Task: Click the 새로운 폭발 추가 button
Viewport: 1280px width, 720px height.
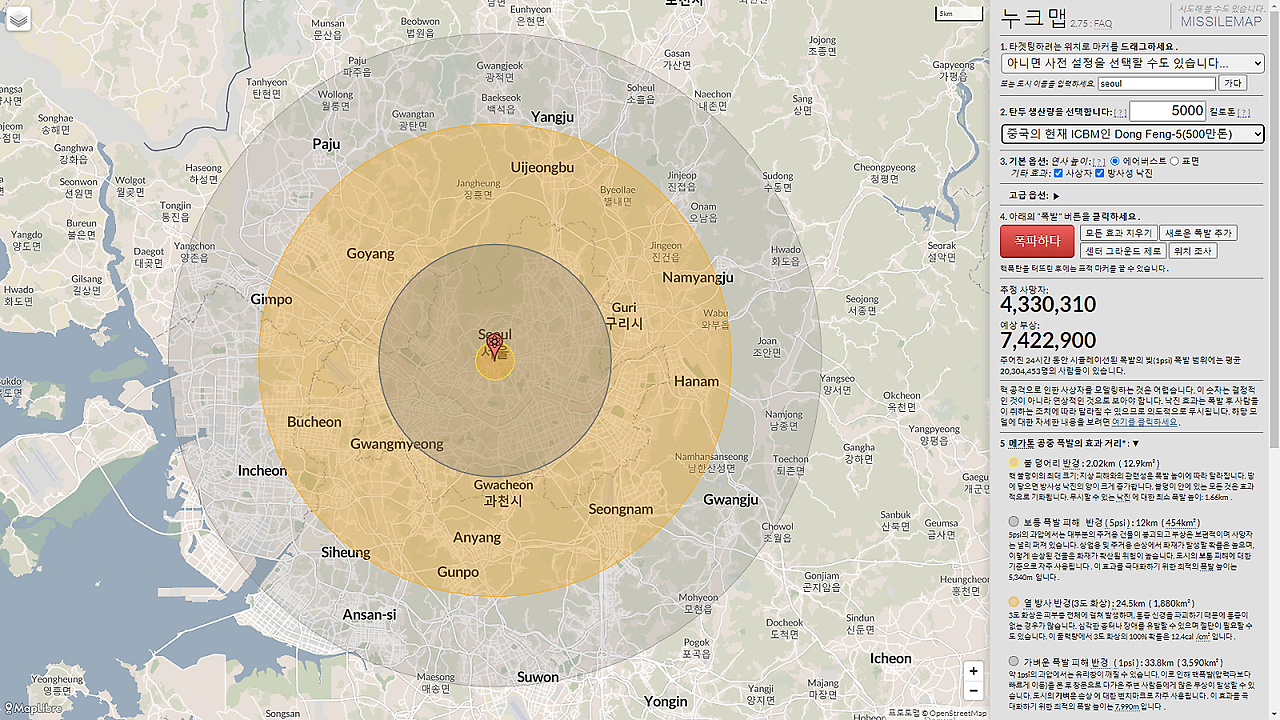Action: (x=1199, y=233)
